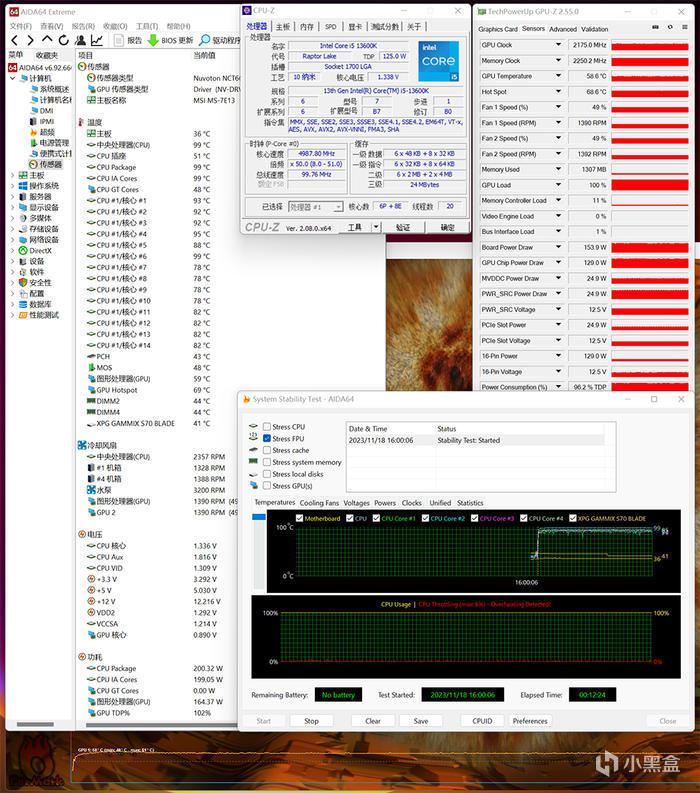Expand motherboard node in AIDA64 tree
This screenshot has width=700, height=793.
coord(13,175)
